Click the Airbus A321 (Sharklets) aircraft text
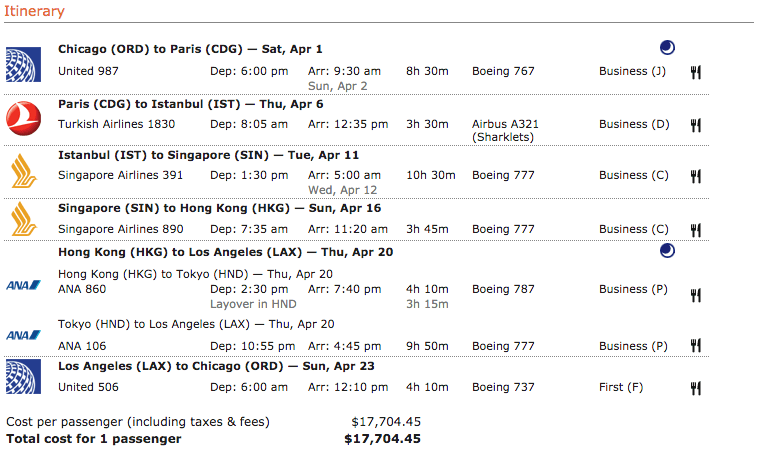 tap(505, 130)
